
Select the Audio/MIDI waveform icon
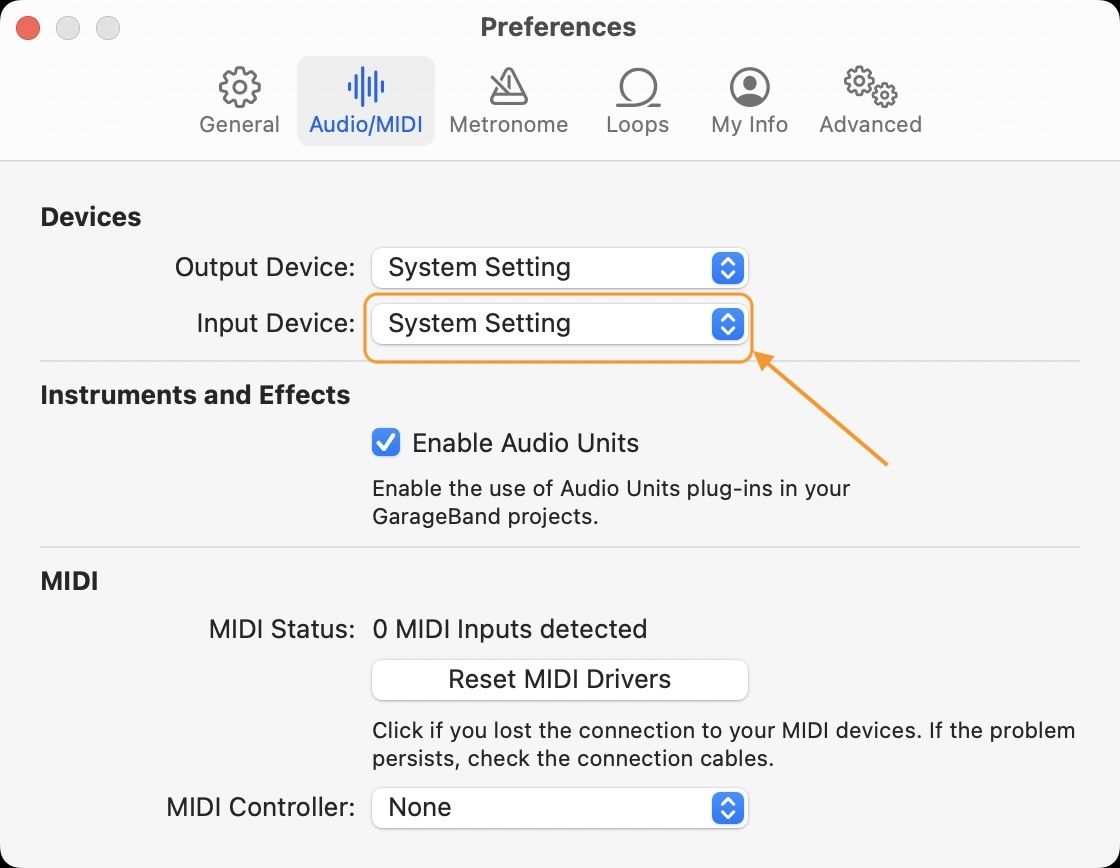[366, 88]
